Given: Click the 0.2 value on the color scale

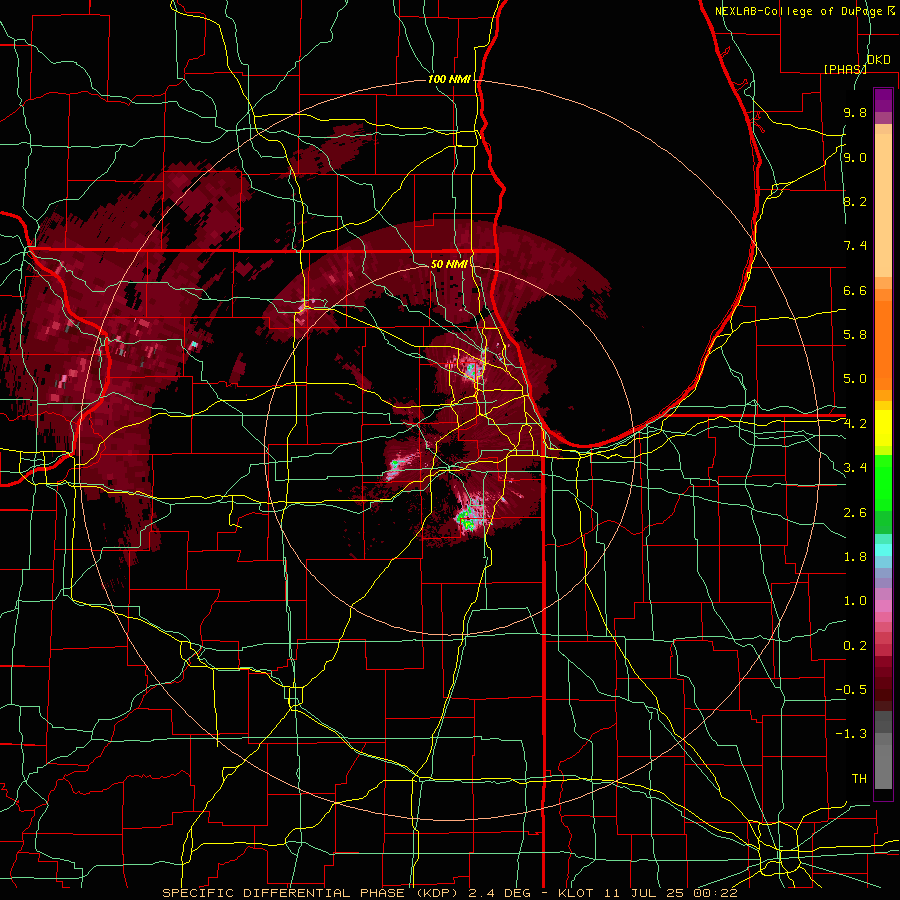Looking at the screenshot, I should point(855,646).
